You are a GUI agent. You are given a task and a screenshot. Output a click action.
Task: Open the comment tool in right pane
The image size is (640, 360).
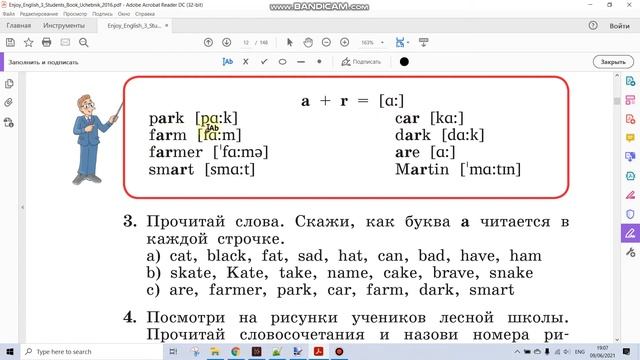630,138
